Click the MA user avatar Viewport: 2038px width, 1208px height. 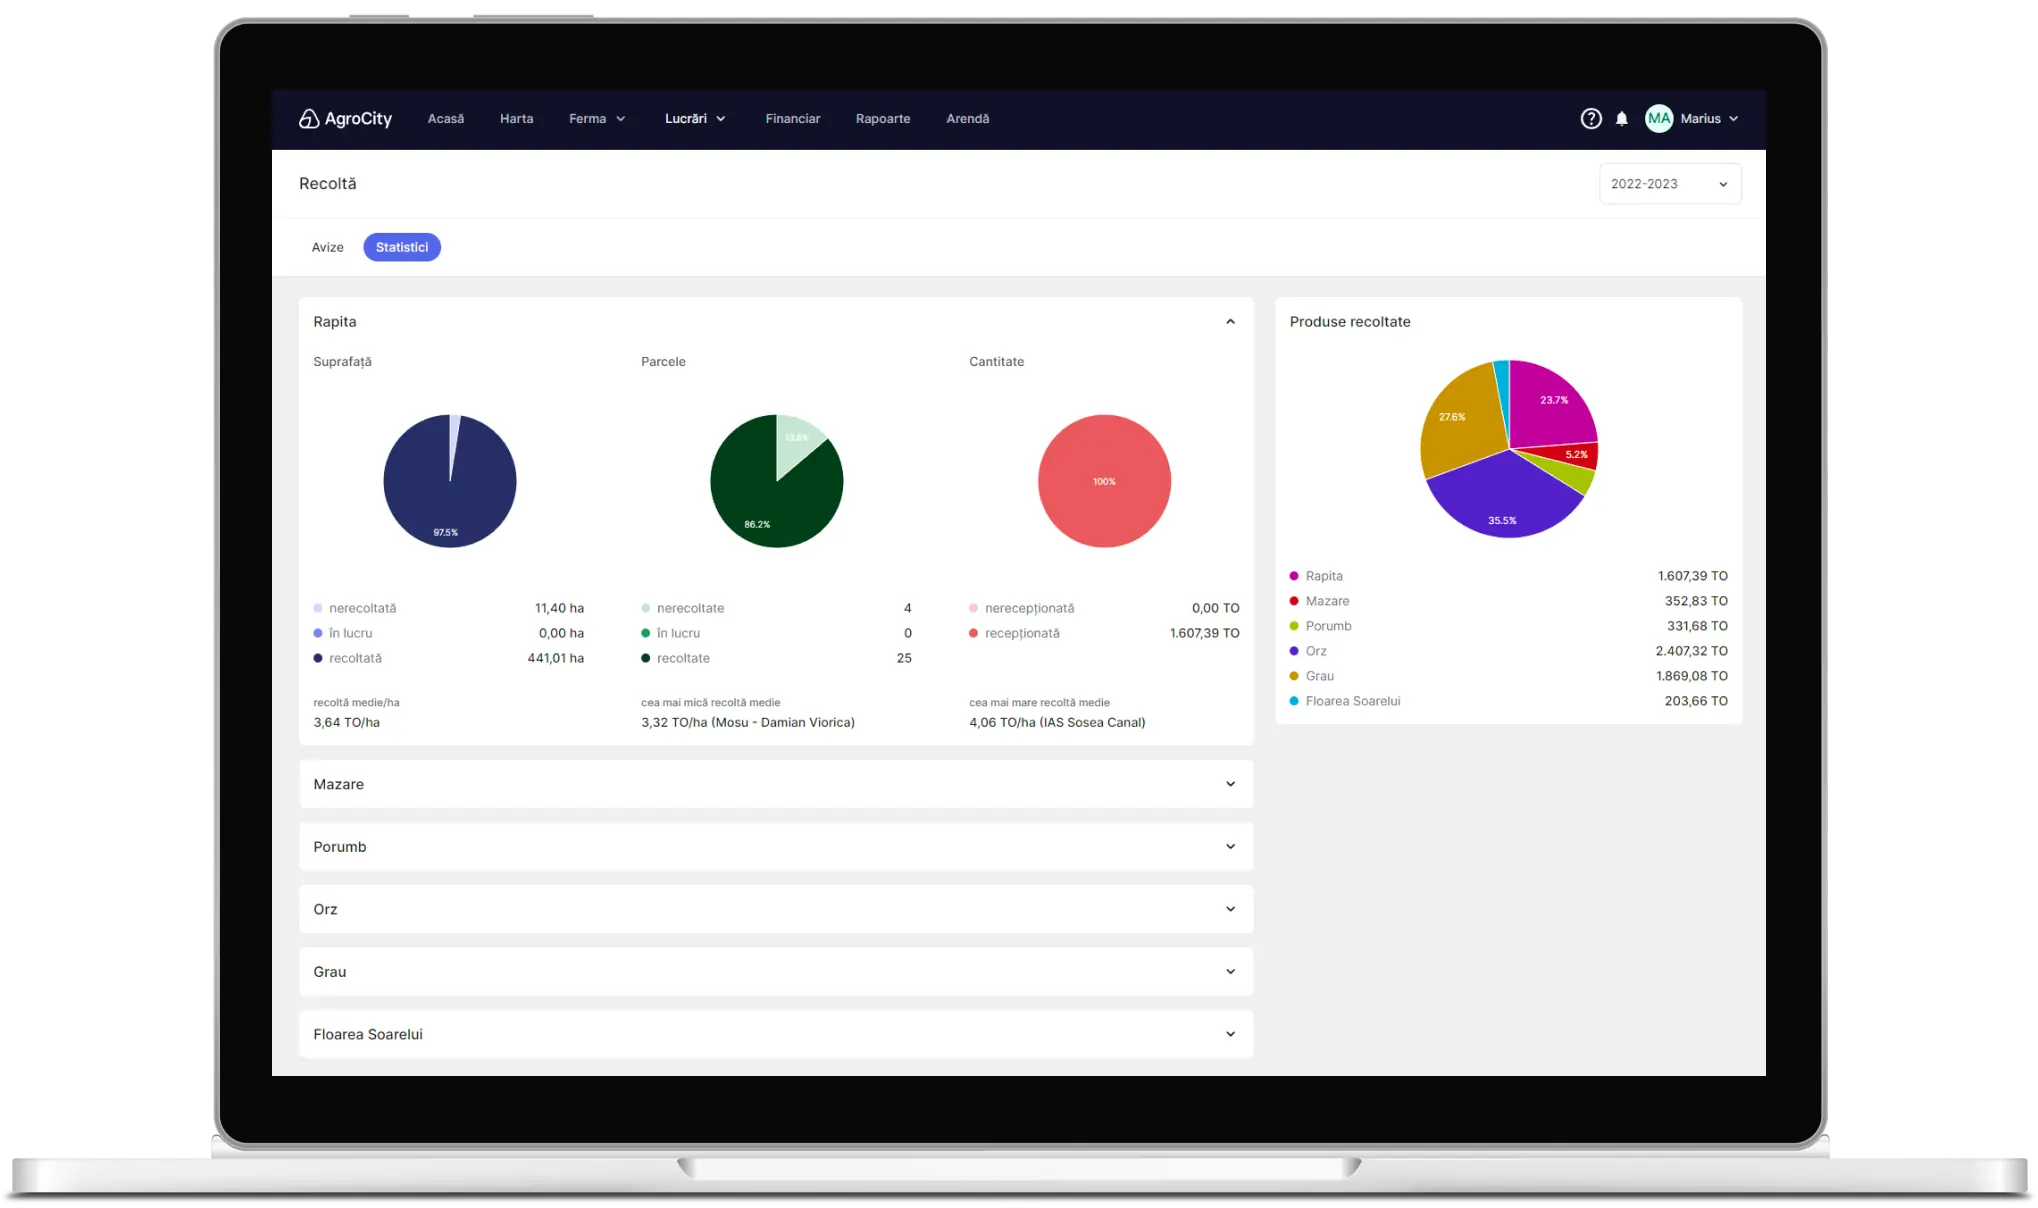[x=1659, y=119]
